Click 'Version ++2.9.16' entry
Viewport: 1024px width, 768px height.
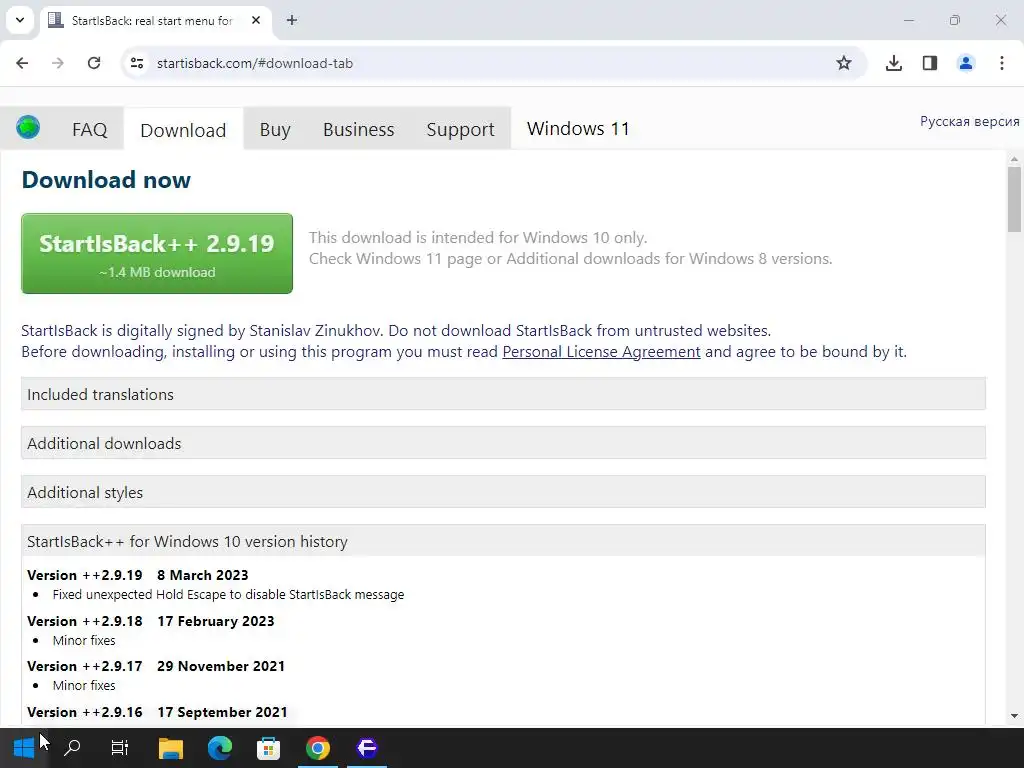pyautogui.click(x=85, y=712)
